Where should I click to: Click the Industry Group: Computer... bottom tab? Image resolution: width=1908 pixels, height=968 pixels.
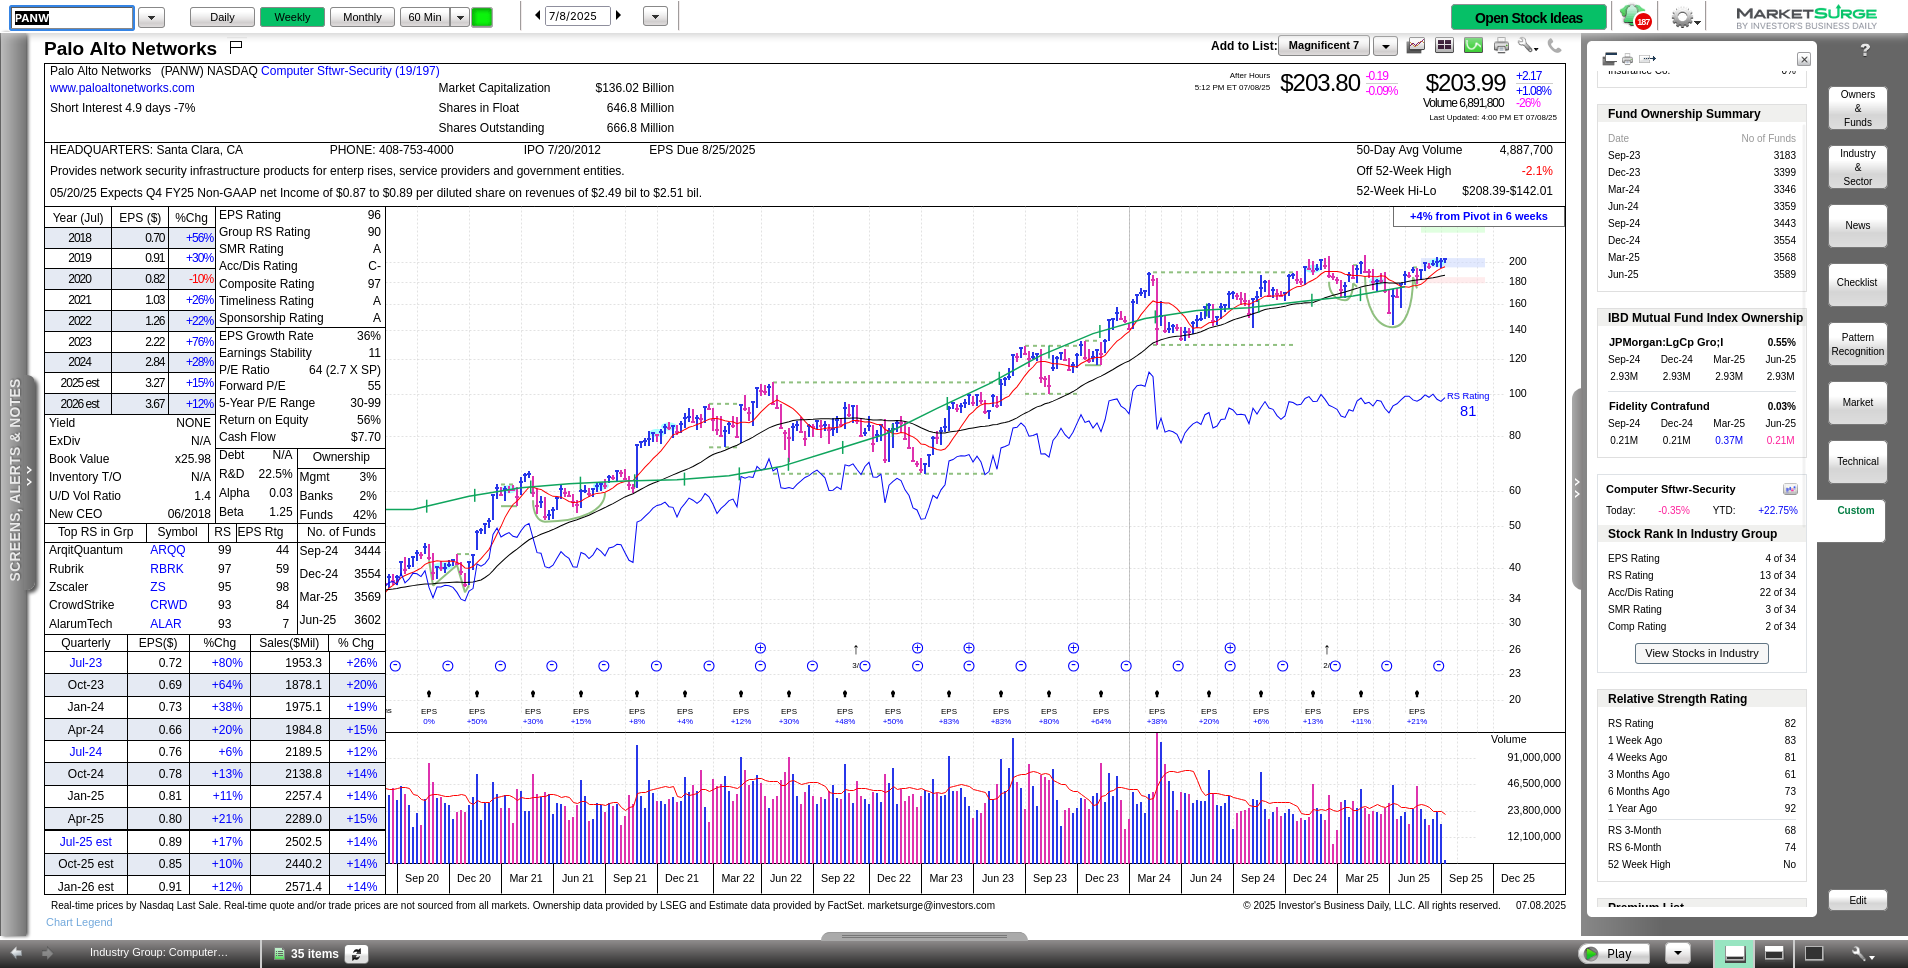(x=159, y=953)
